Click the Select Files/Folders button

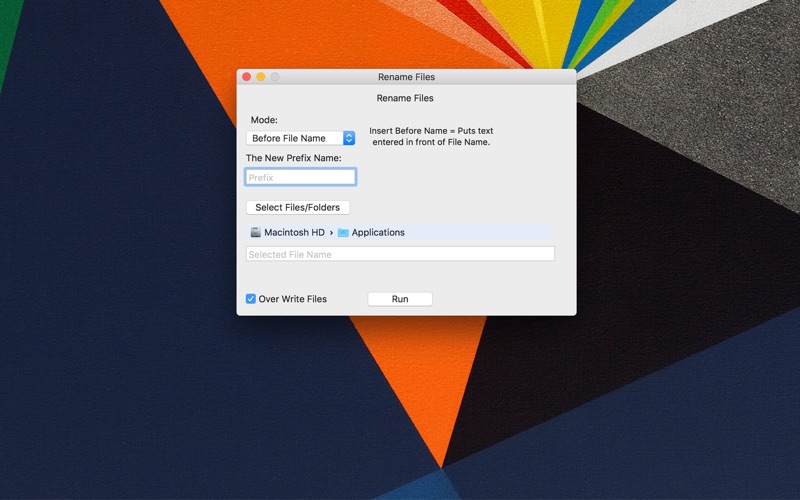[298, 208]
